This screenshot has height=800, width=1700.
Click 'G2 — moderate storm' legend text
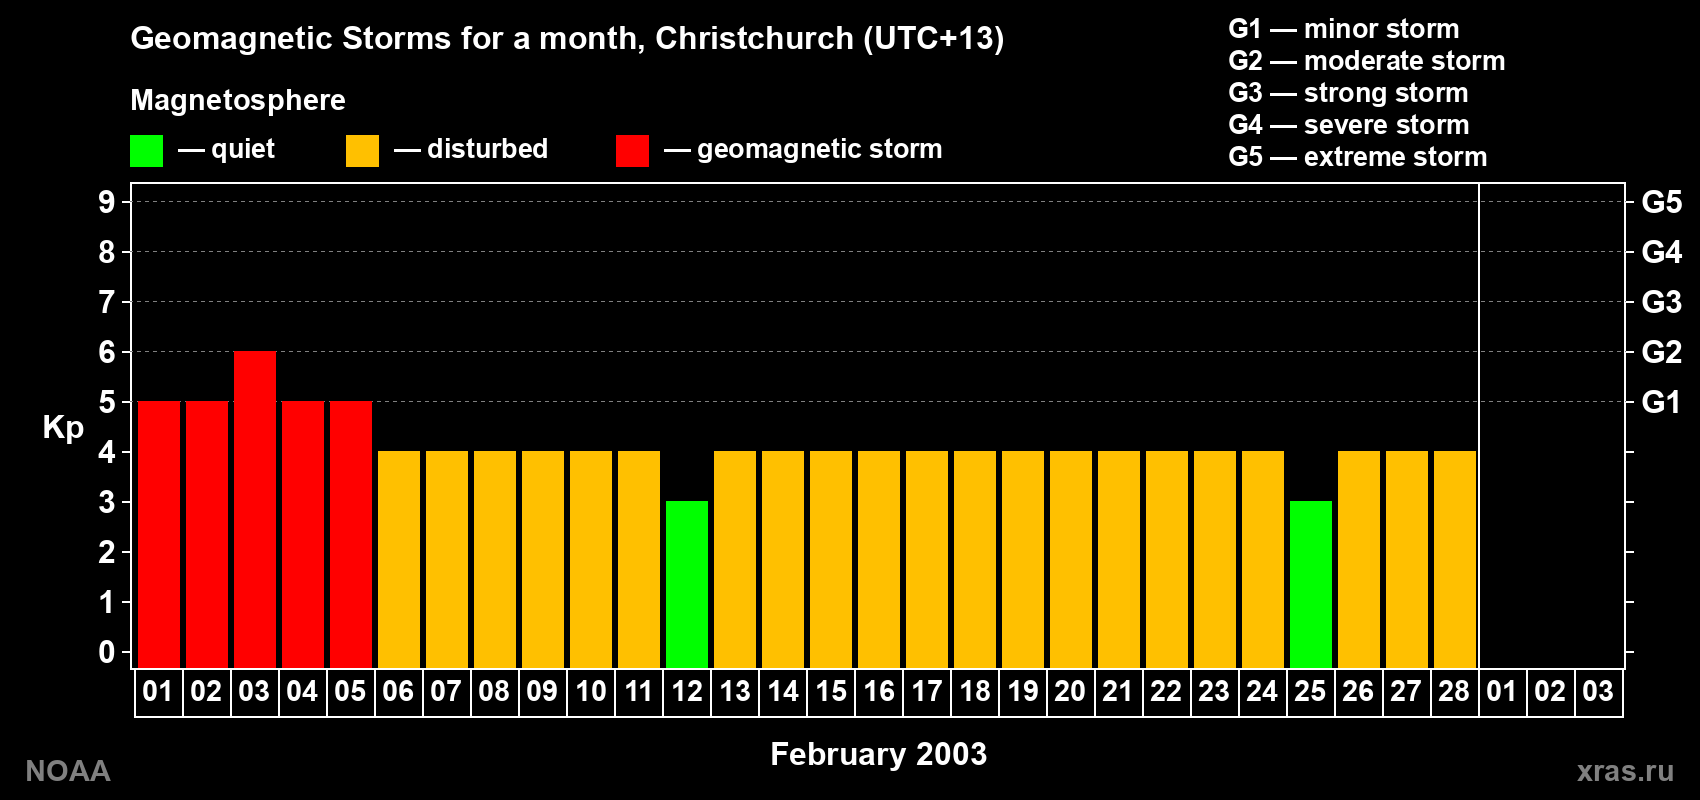click(x=1367, y=61)
